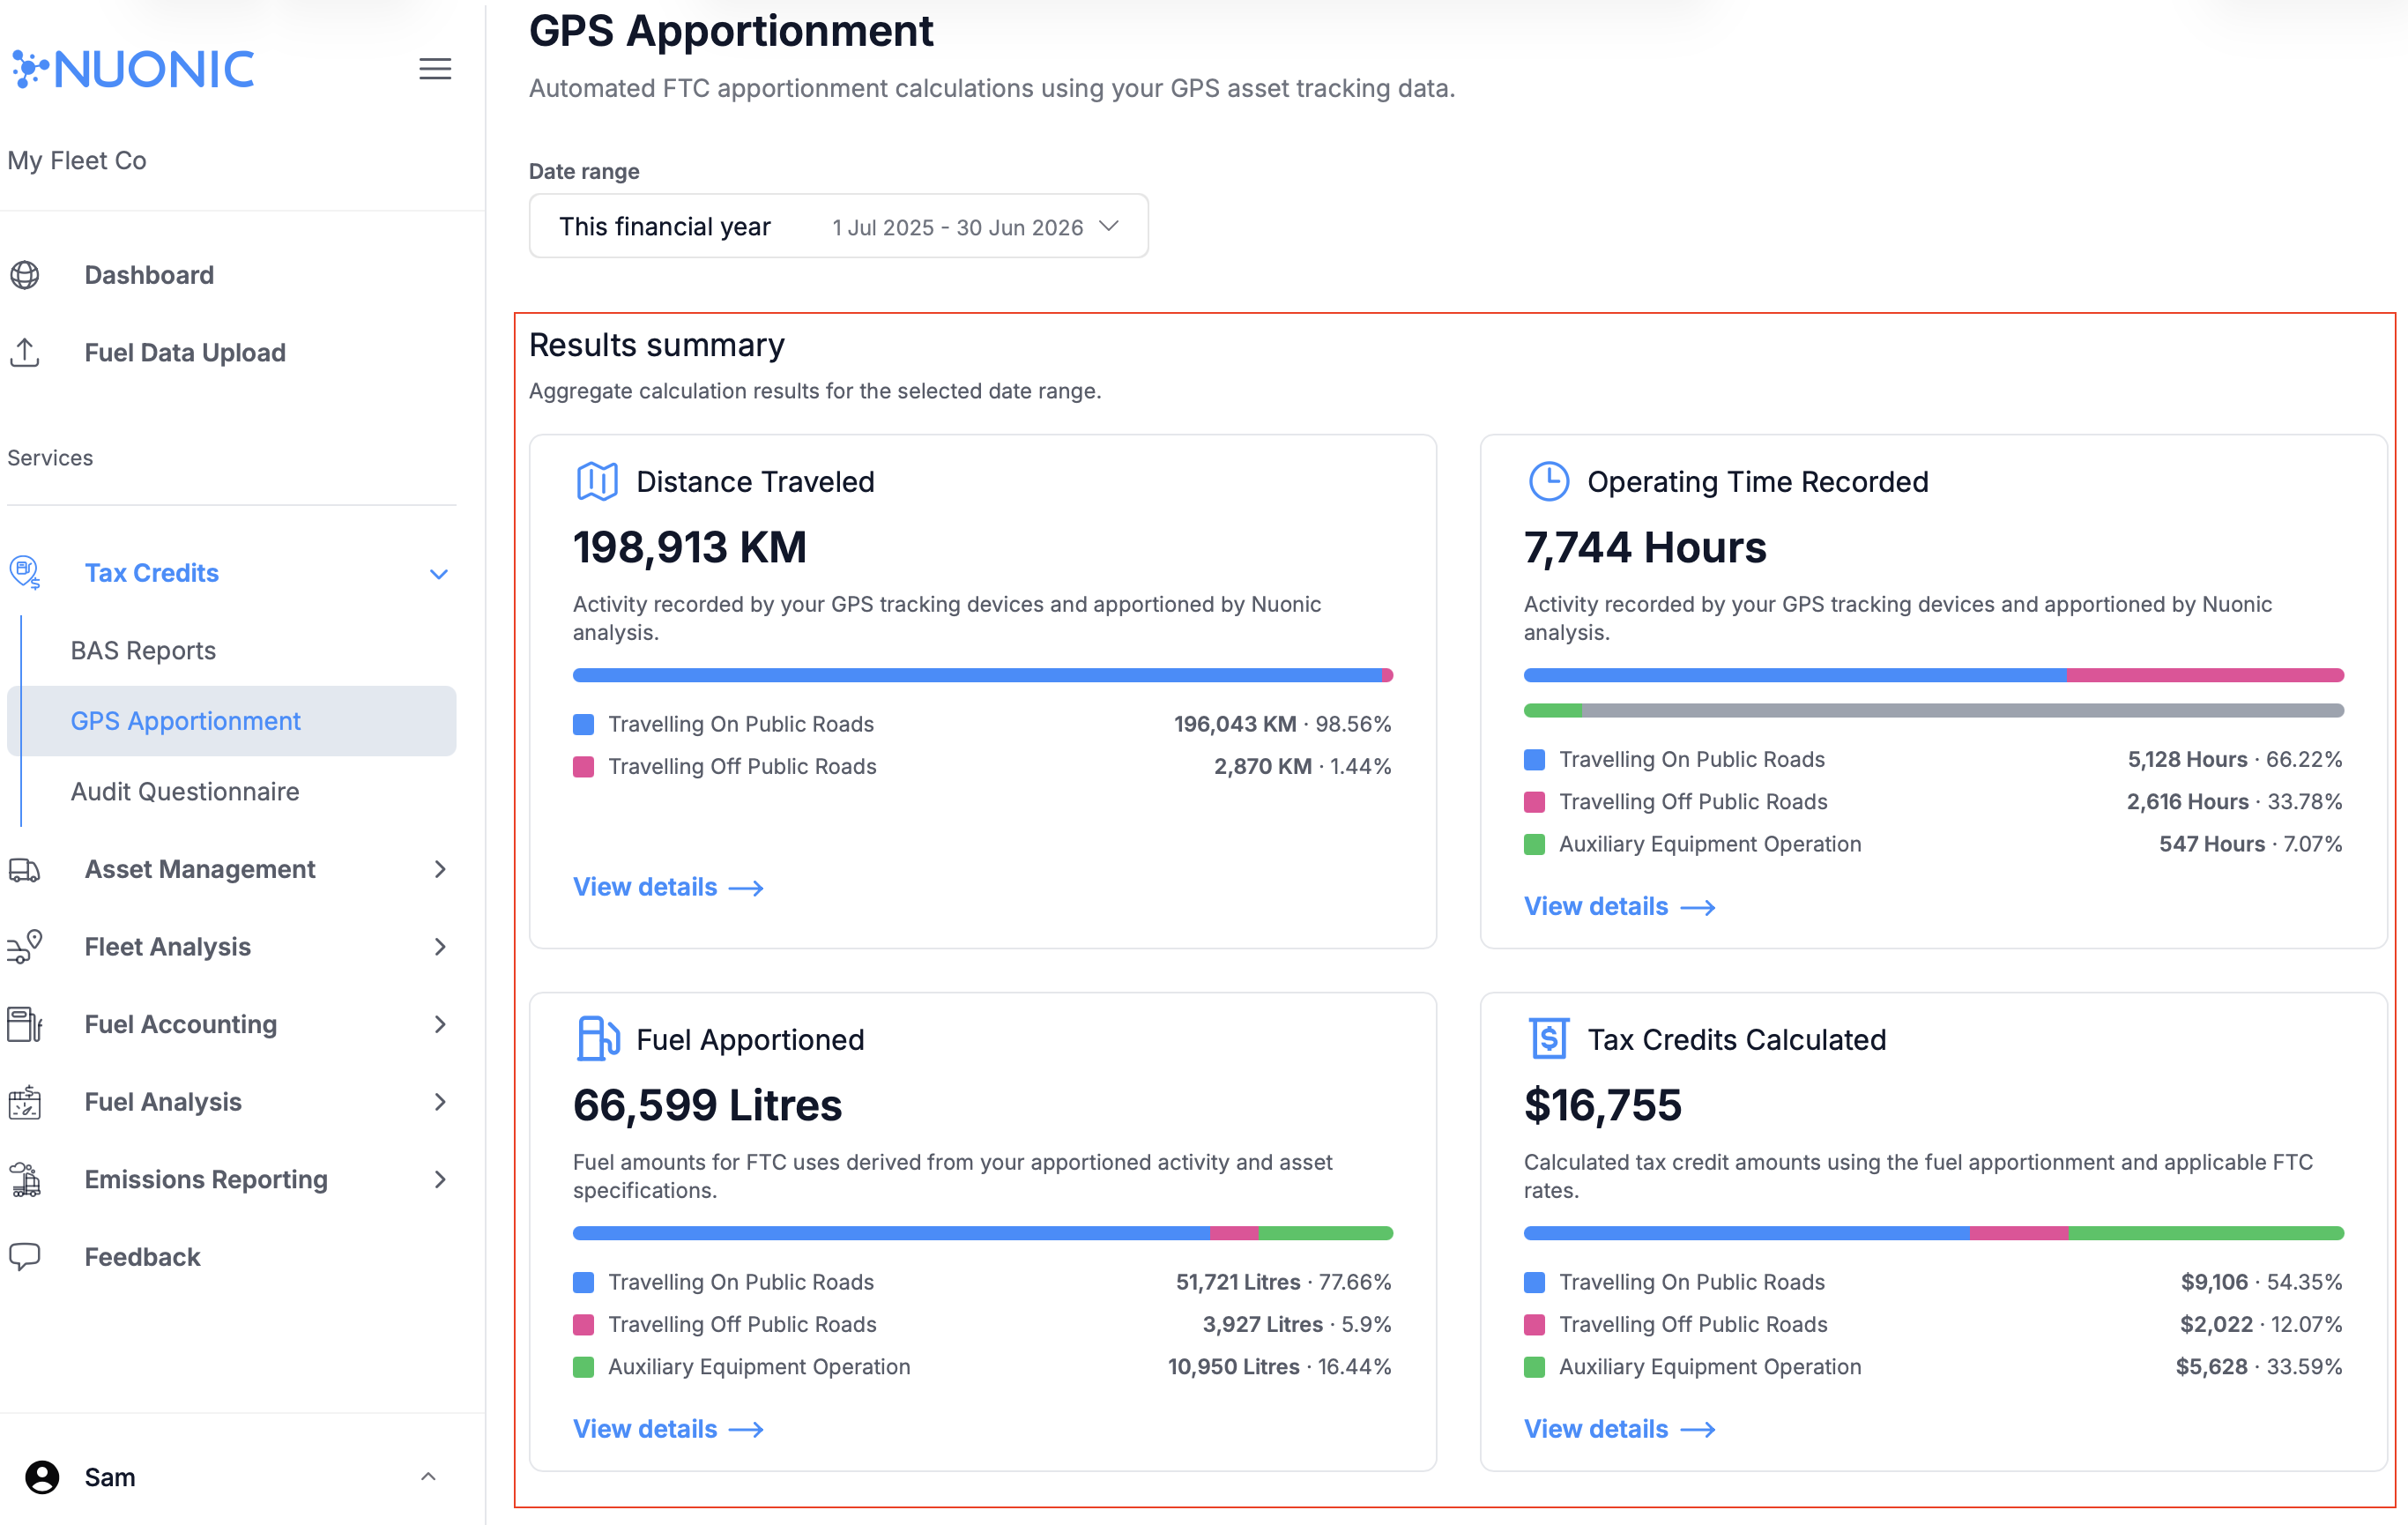Click the Feedback speech bubble icon
Viewport: 2408px width, 1525px height.
pos(25,1256)
